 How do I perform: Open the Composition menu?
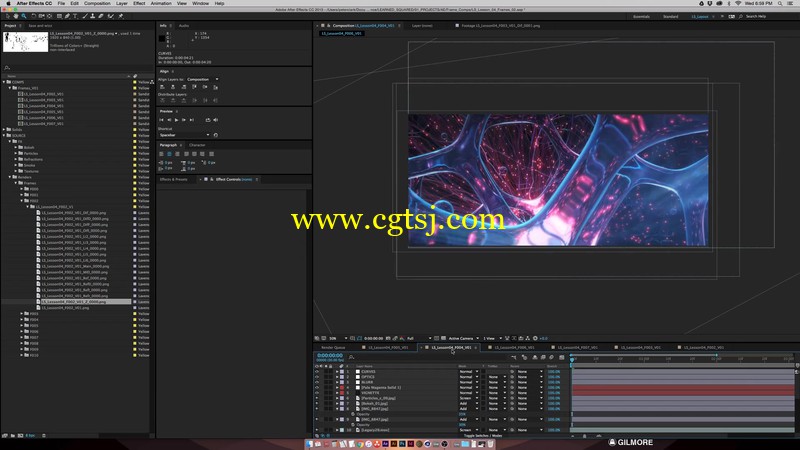pos(97,4)
